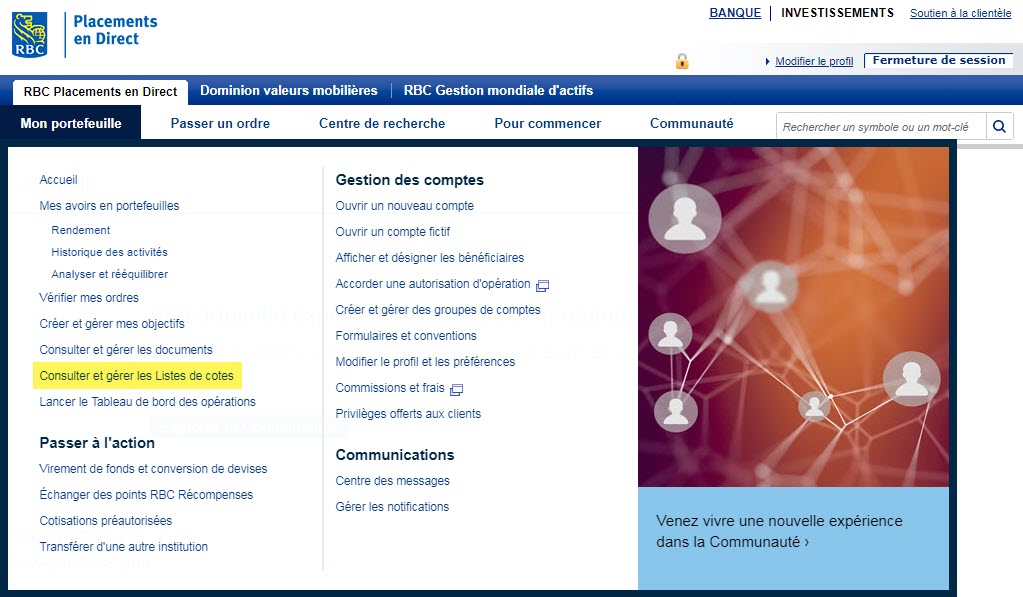Click the magnifying glass search icon
This screenshot has width=1023, height=597.
pyautogui.click(x=999, y=127)
